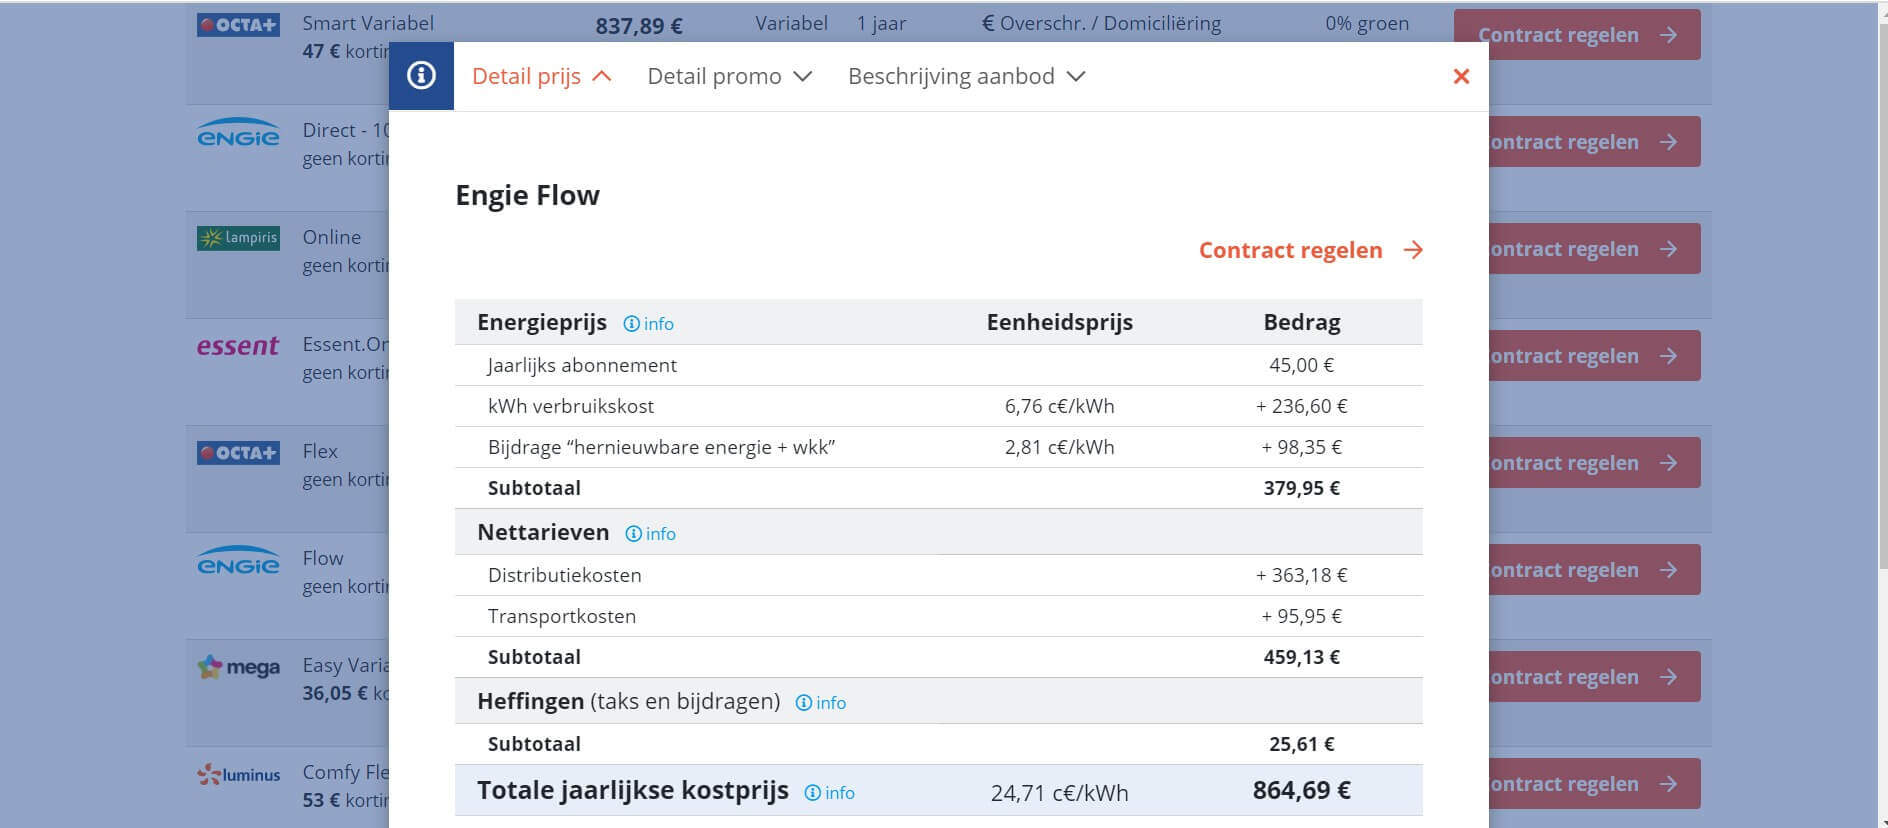The image size is (1888, 828).
Task: Click the Bedrag column header
Action: (1301, 322)
